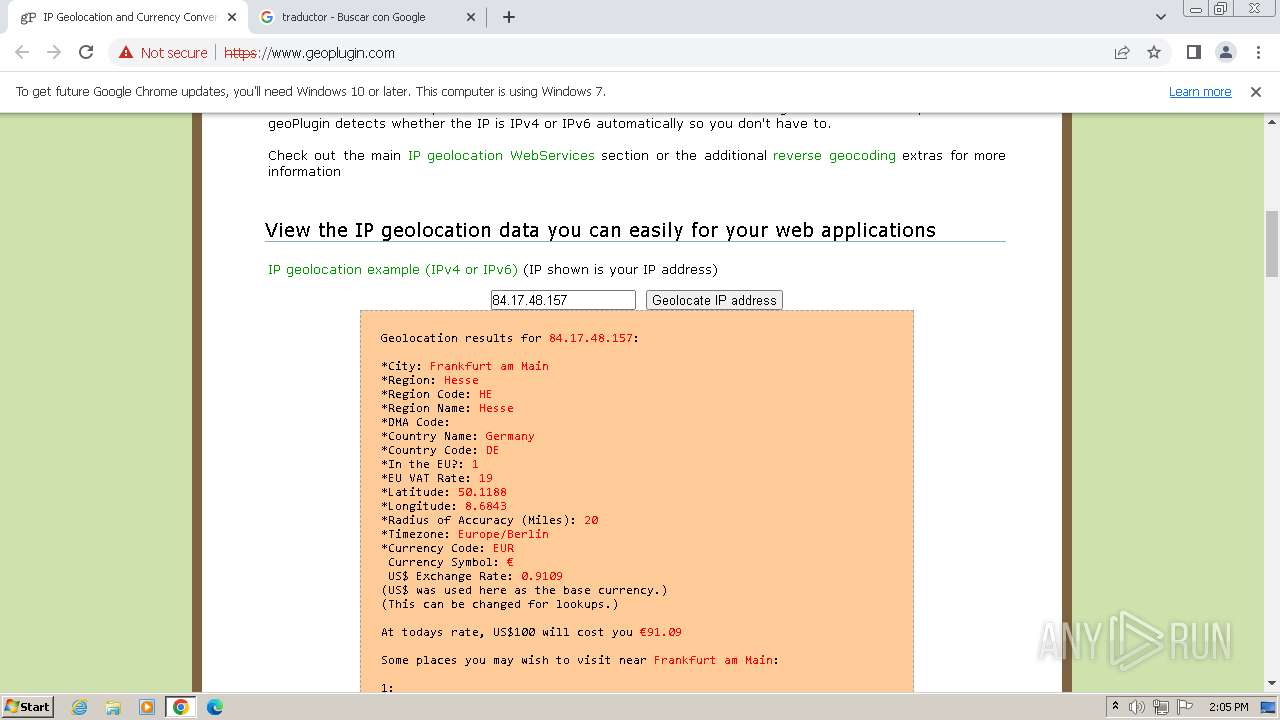Toggle the browser side panel
Screen dimensions: 1280x720
click(1193, 53)
